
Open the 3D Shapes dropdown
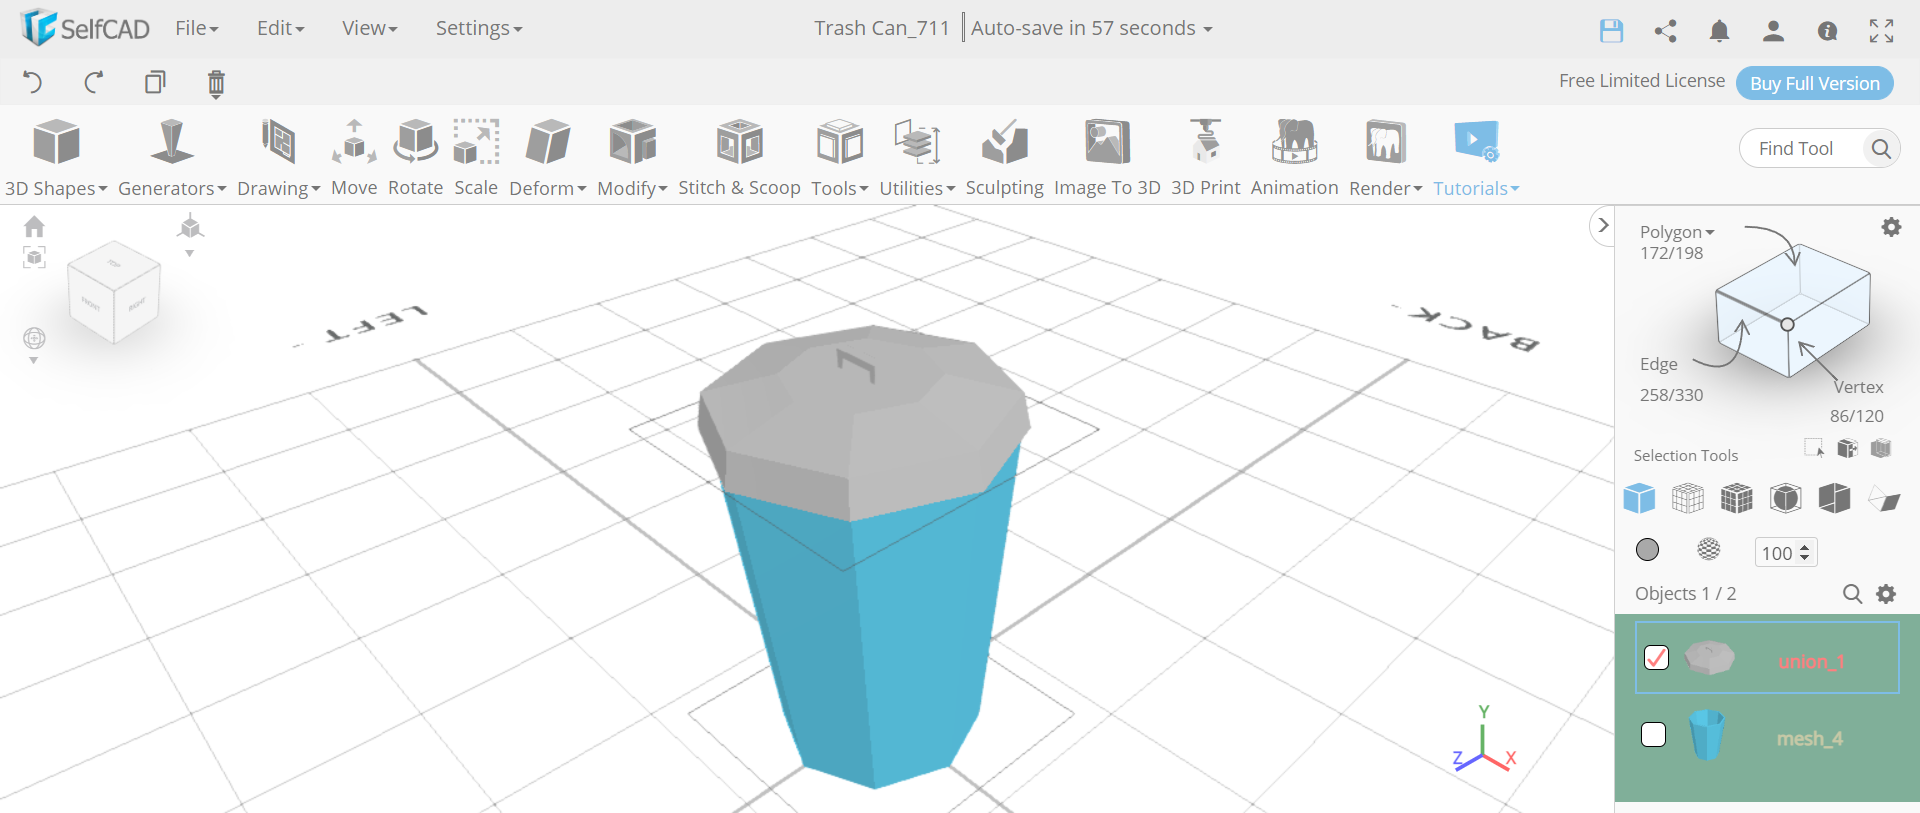[x=56, y=158]
